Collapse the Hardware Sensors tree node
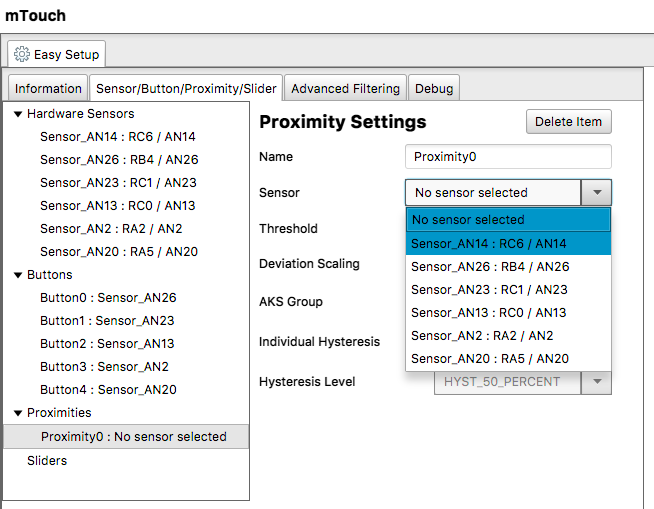Screen dimensions: 654x509 [x=18, y=114]
